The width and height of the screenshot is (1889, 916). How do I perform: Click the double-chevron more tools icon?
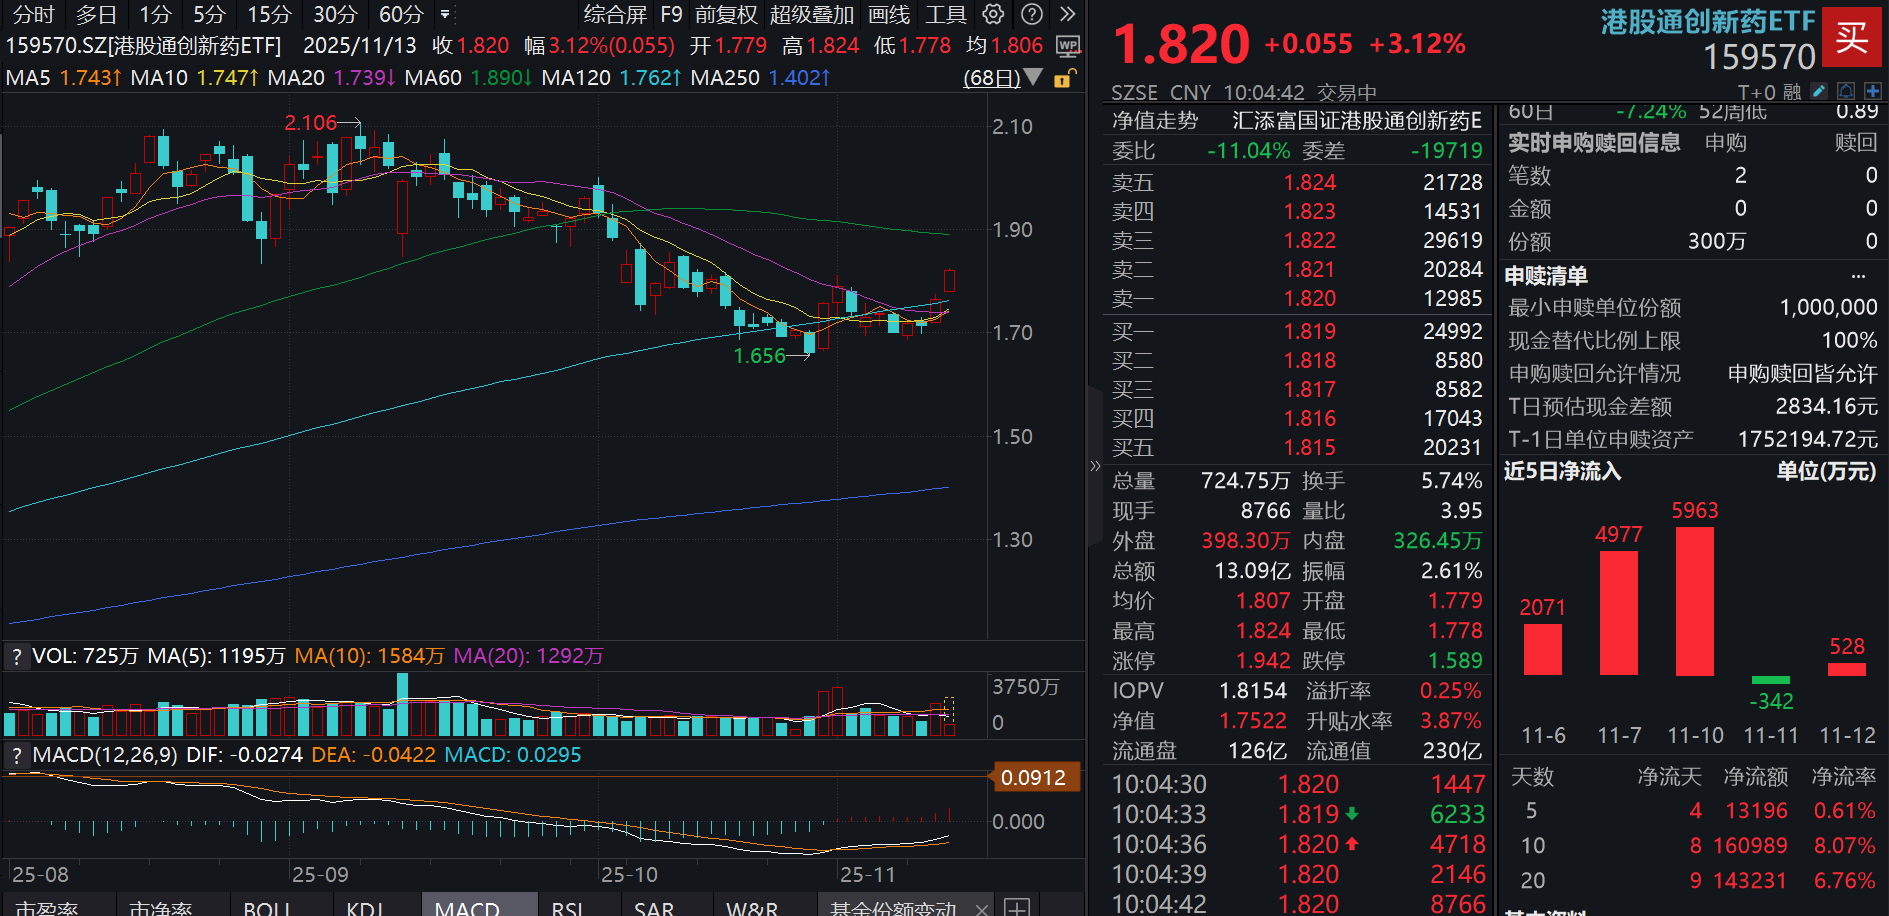[x=1068, y=14]
